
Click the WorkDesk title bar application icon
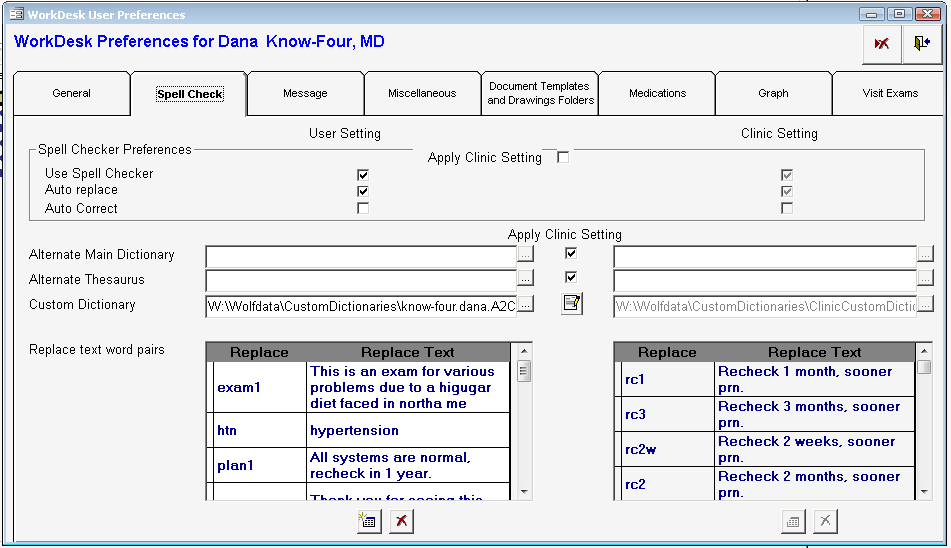16,14
